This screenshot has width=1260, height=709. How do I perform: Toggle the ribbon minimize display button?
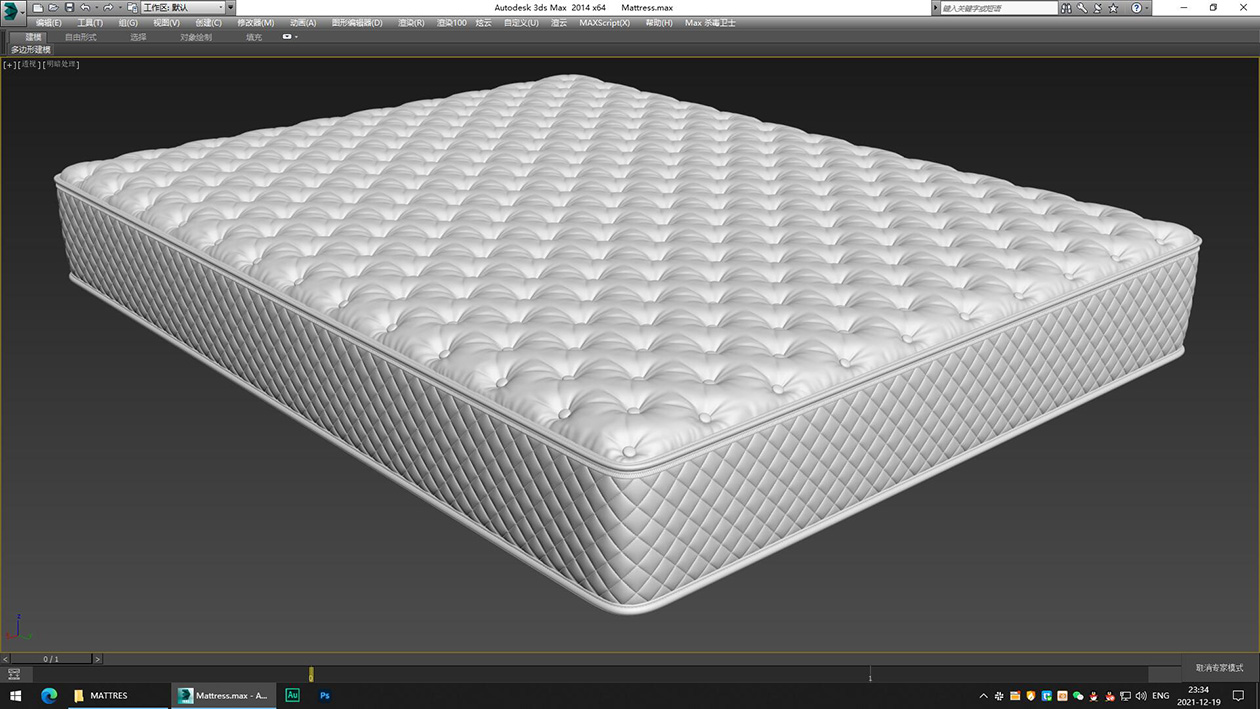289,37
